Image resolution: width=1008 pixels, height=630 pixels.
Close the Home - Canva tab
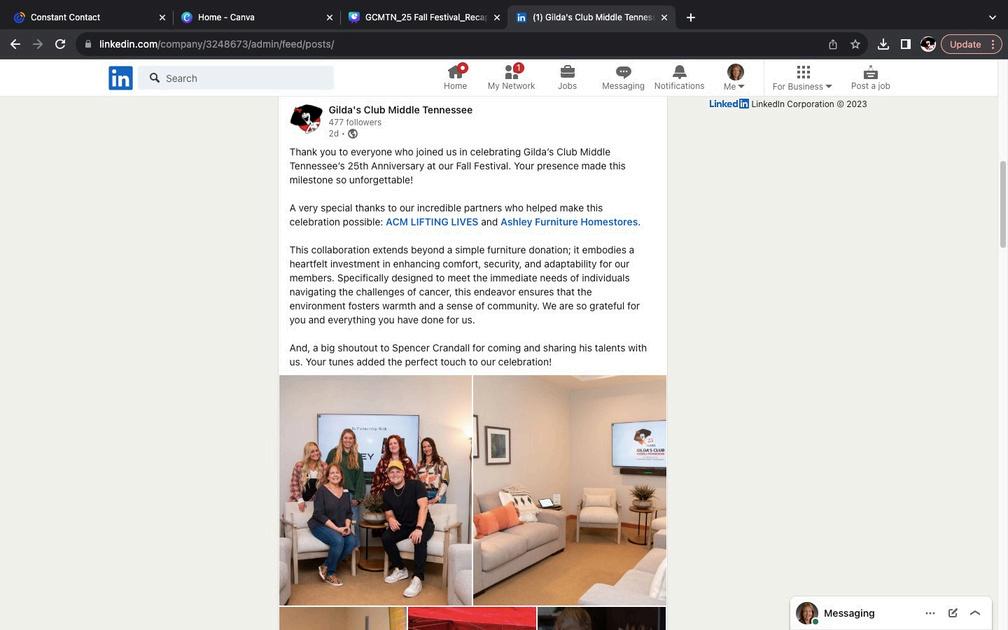(x=330, y=17)
